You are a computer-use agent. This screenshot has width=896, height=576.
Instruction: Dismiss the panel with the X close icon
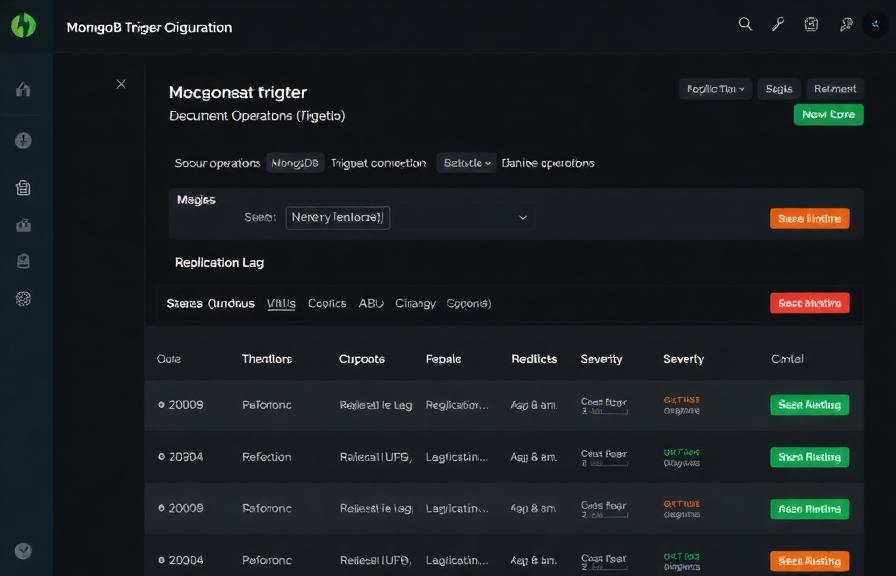[121, 84]
